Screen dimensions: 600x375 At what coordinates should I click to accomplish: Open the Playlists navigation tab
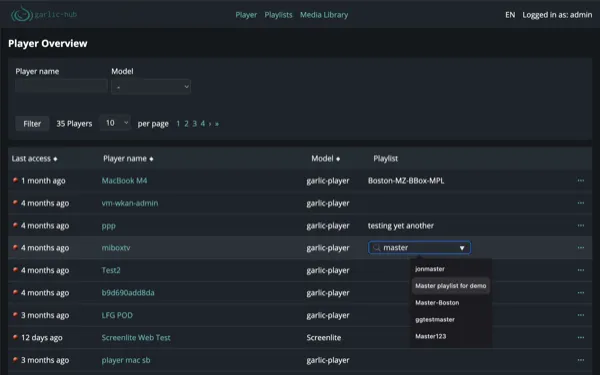tap(278, 15)
